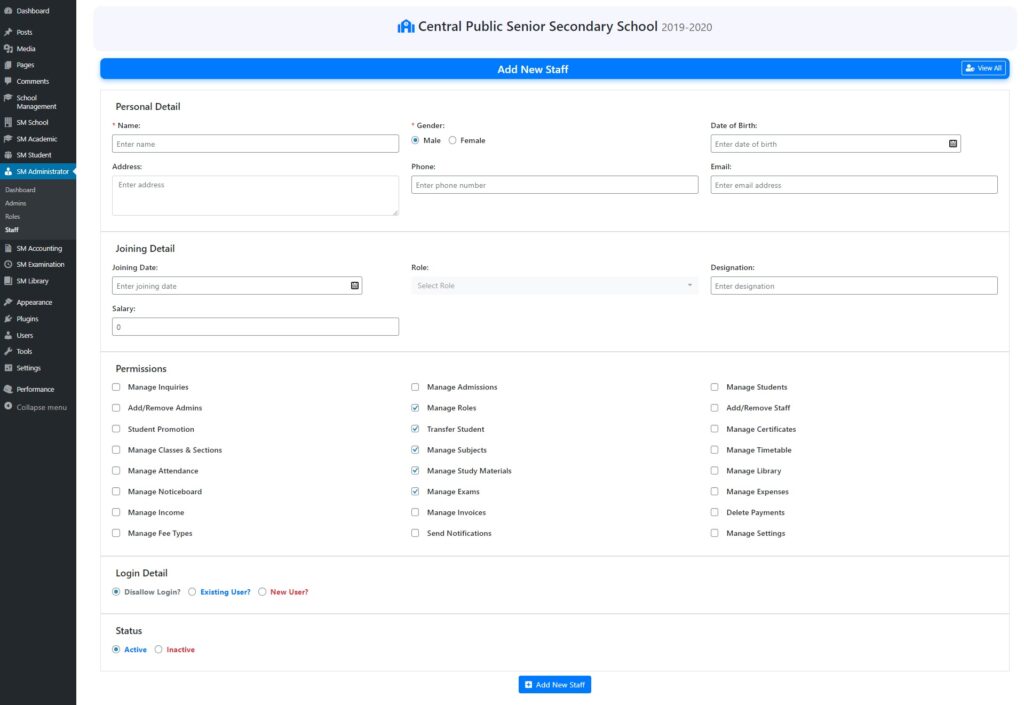Click the Dashboard icon in sidebar

(8, 11)
